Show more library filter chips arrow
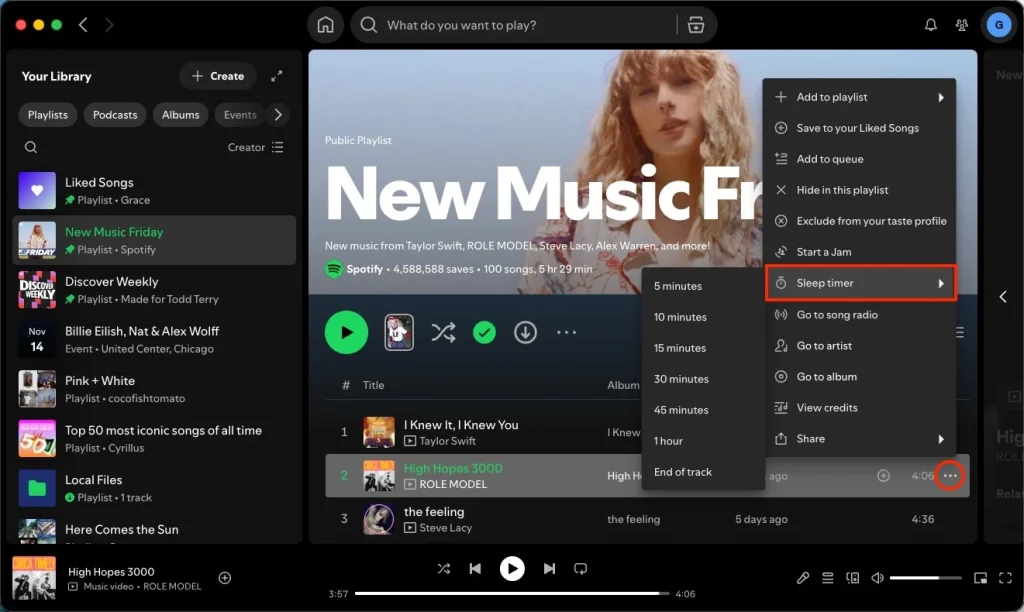The height and width of the screenshot is (612, 1024). [278, 115]
